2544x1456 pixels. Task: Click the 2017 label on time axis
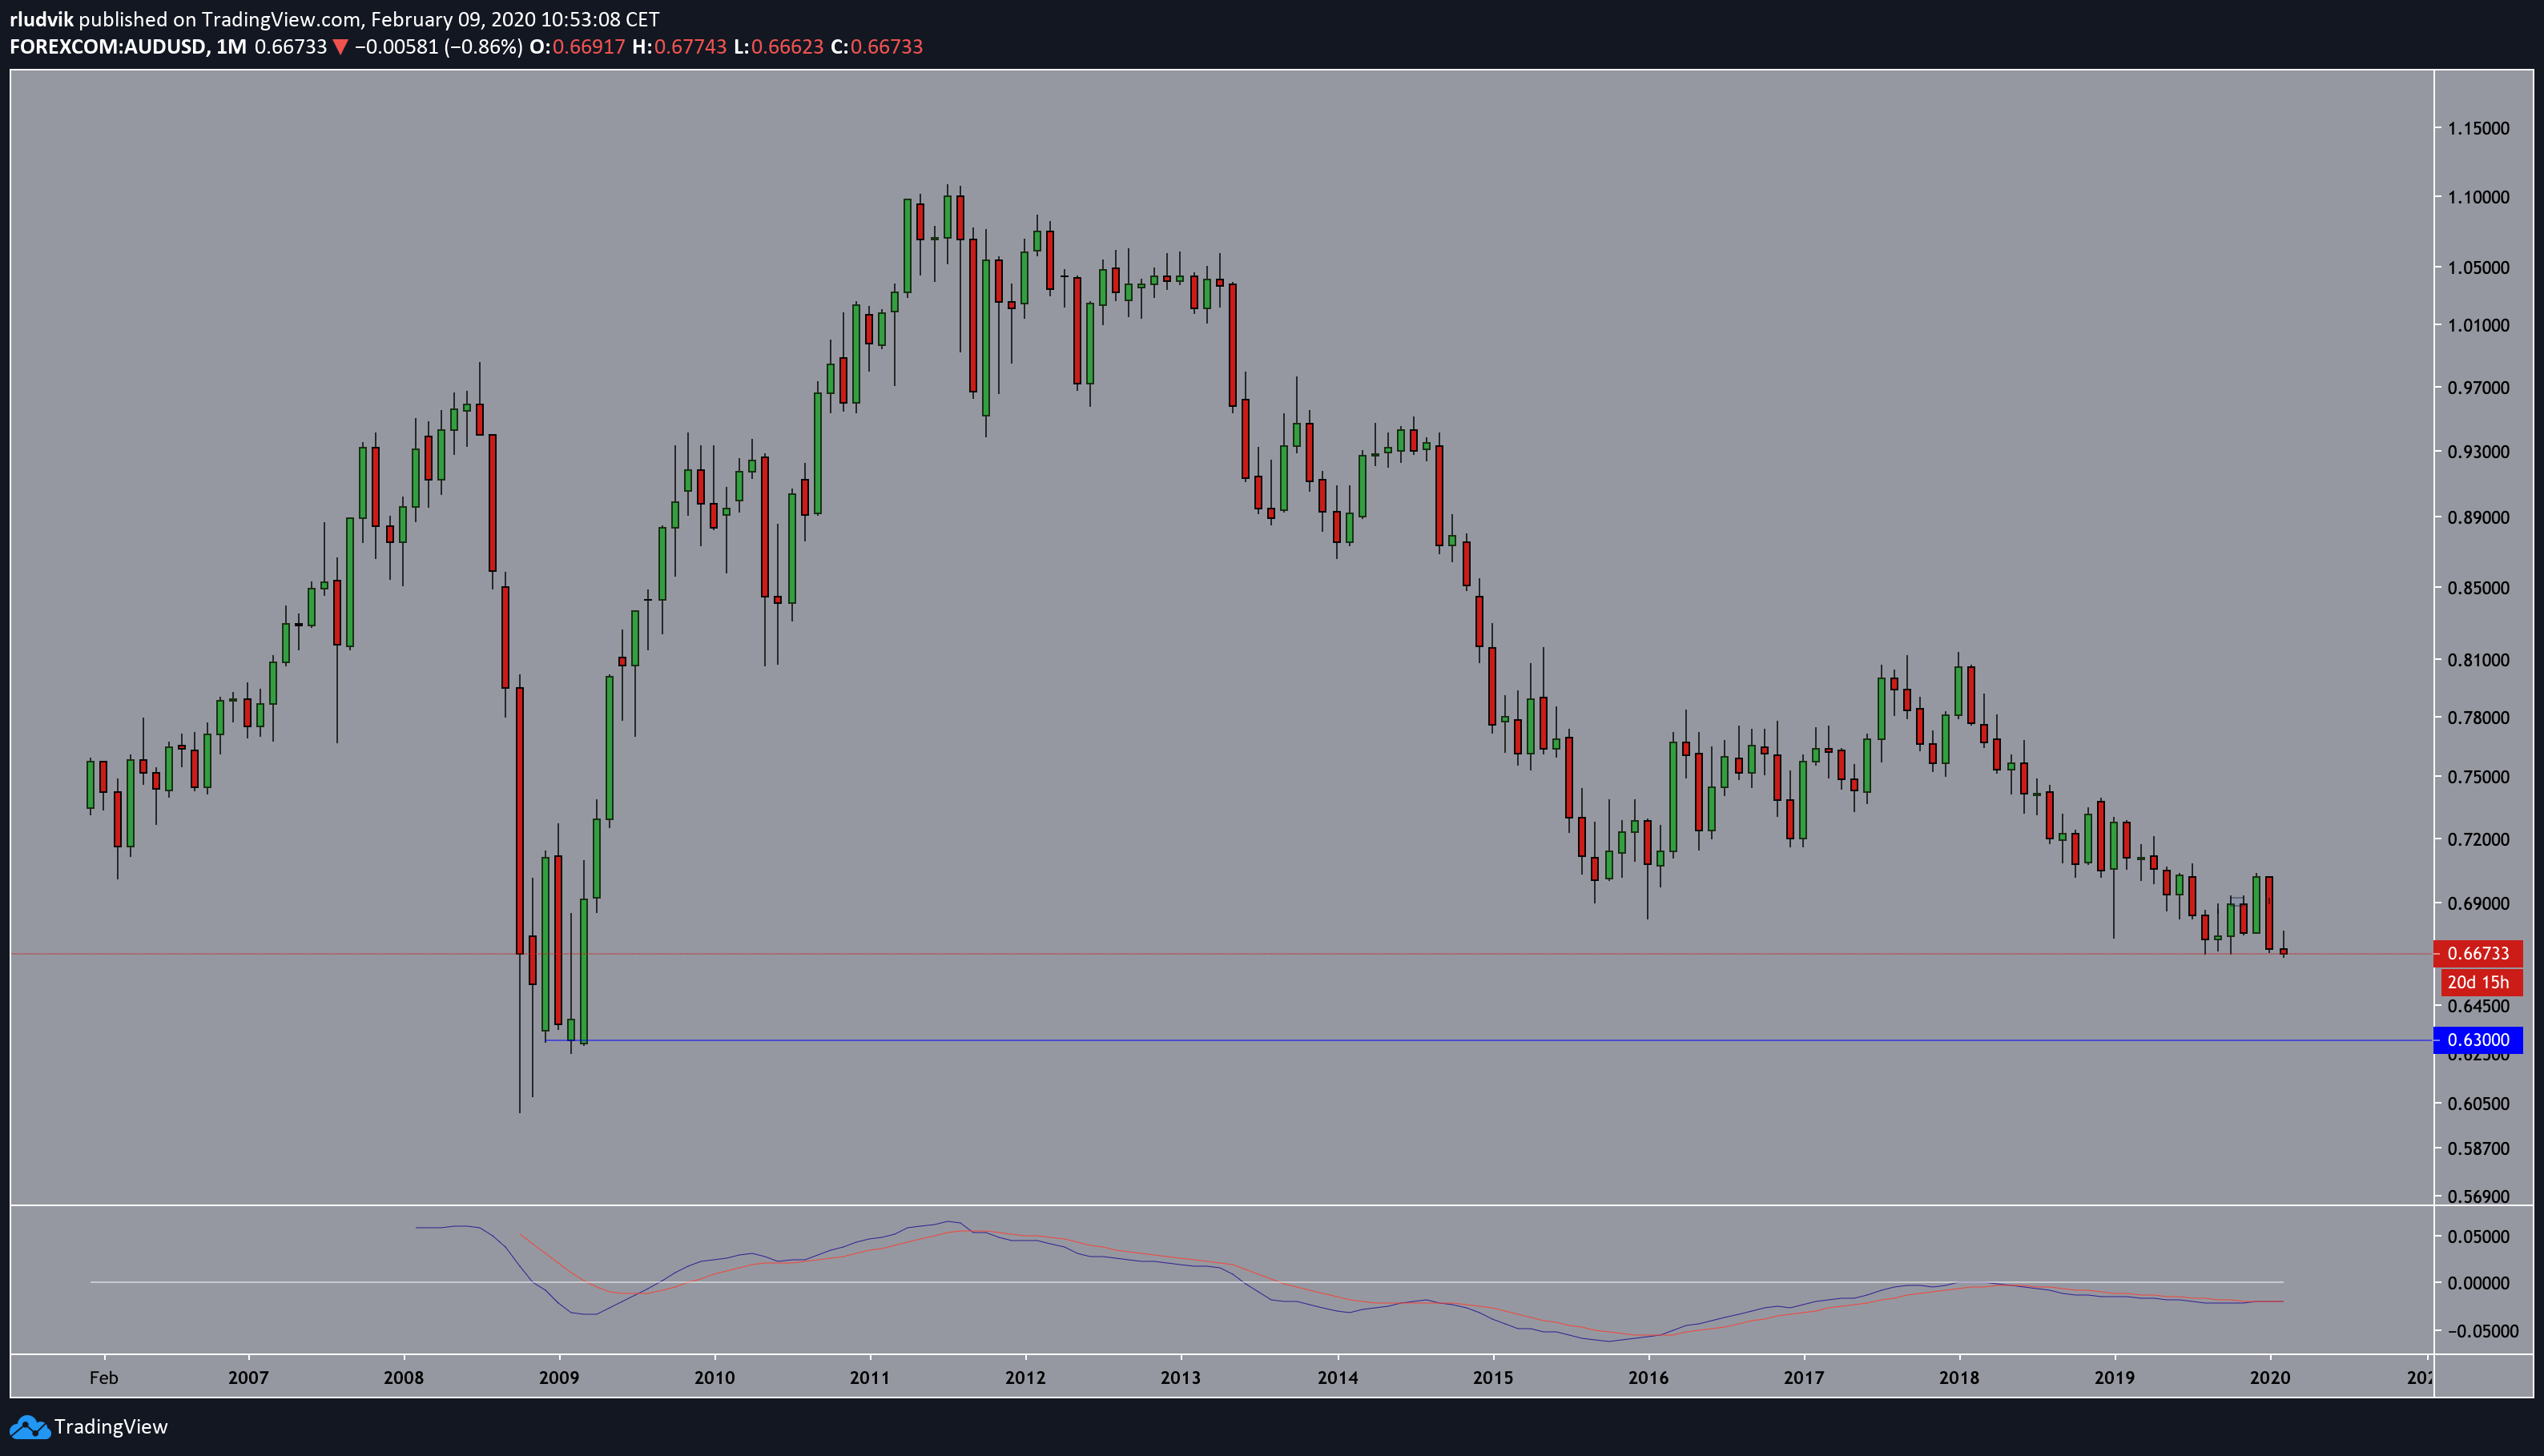pyautogui.click(x=1804, y=1378)
